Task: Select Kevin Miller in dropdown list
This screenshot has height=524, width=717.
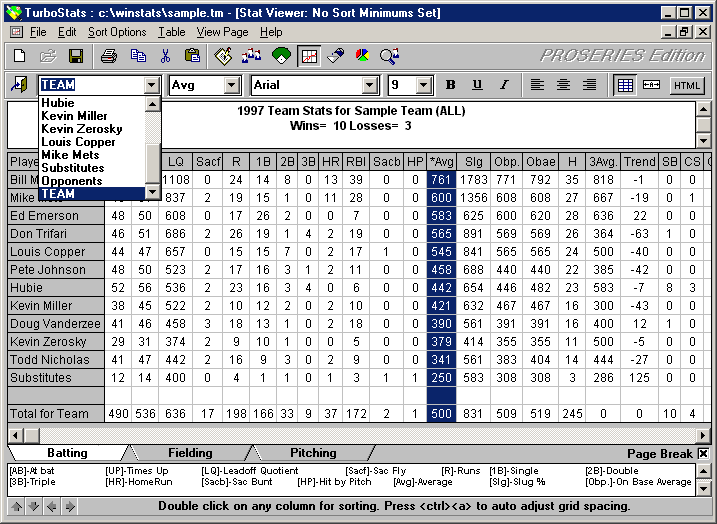Action: pos(92,116)
